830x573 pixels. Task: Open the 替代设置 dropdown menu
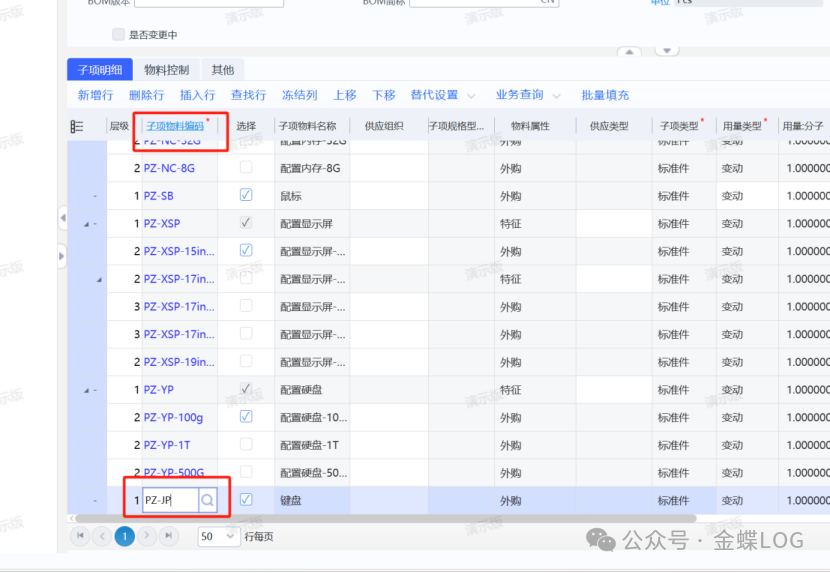click(x=440, y=95)
